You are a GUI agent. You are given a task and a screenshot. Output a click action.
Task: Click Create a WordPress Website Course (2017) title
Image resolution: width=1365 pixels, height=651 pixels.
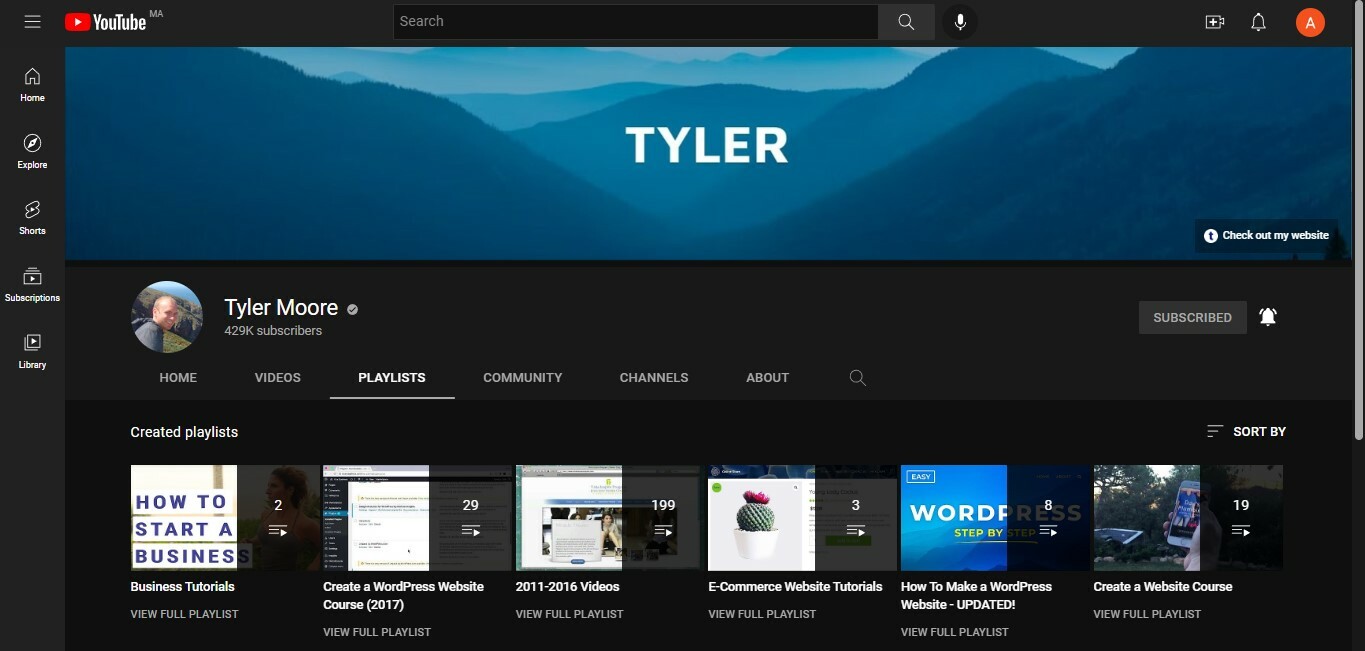coord(403,596)
